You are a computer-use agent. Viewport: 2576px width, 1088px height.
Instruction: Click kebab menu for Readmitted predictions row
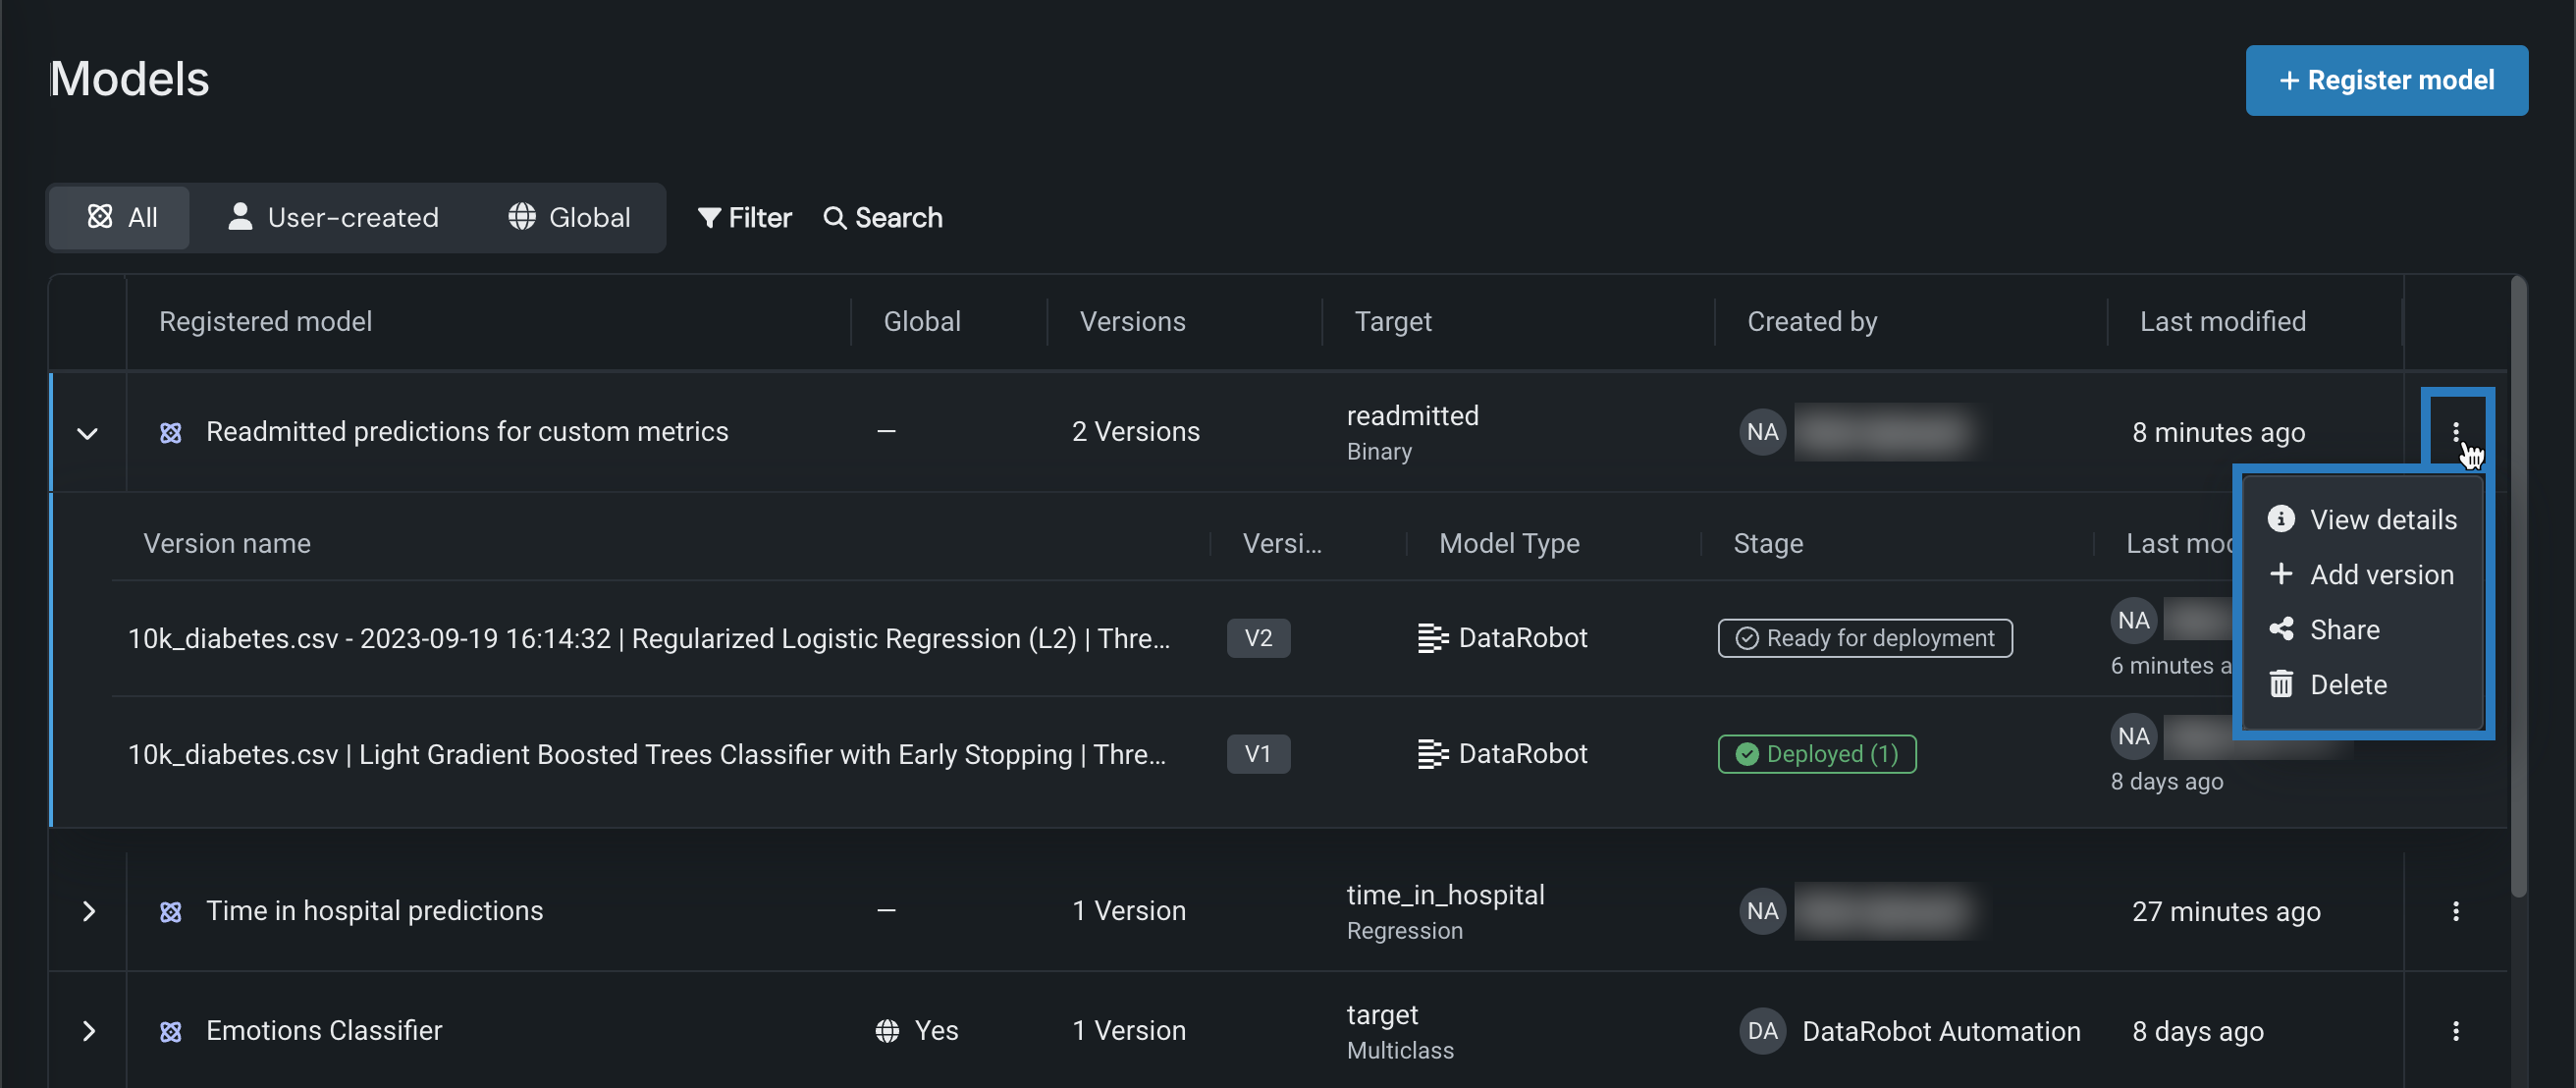[x=2455, y=432]
